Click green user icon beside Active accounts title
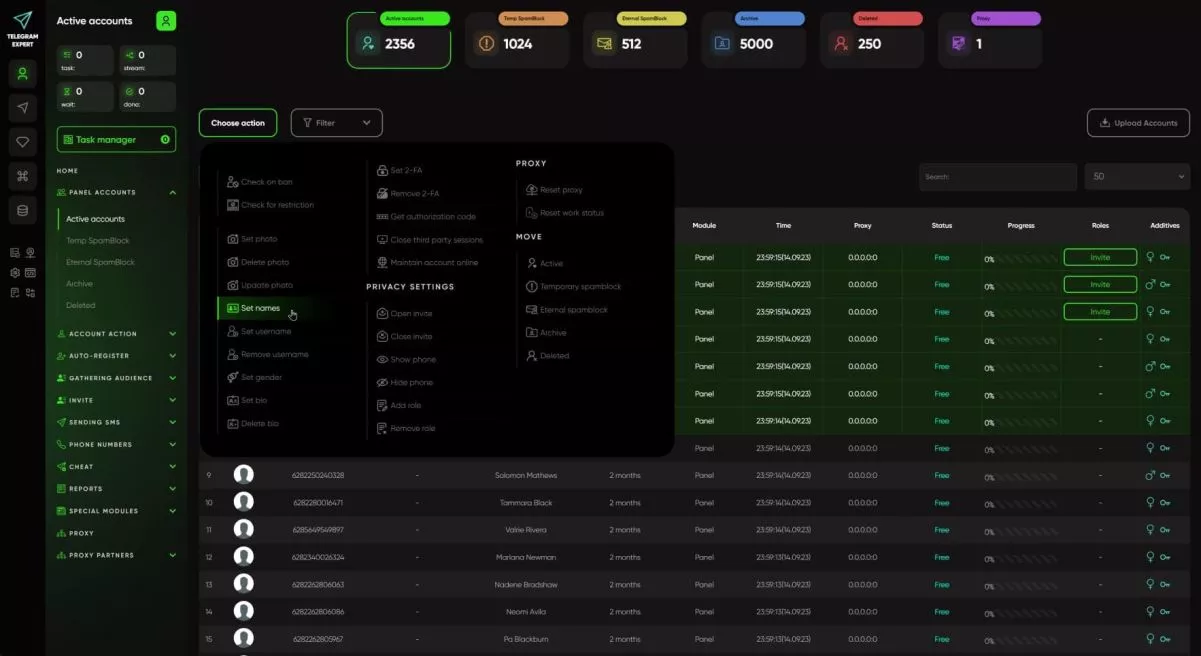The width and height of the screenshot is (1201, 656). coord(166,20)
